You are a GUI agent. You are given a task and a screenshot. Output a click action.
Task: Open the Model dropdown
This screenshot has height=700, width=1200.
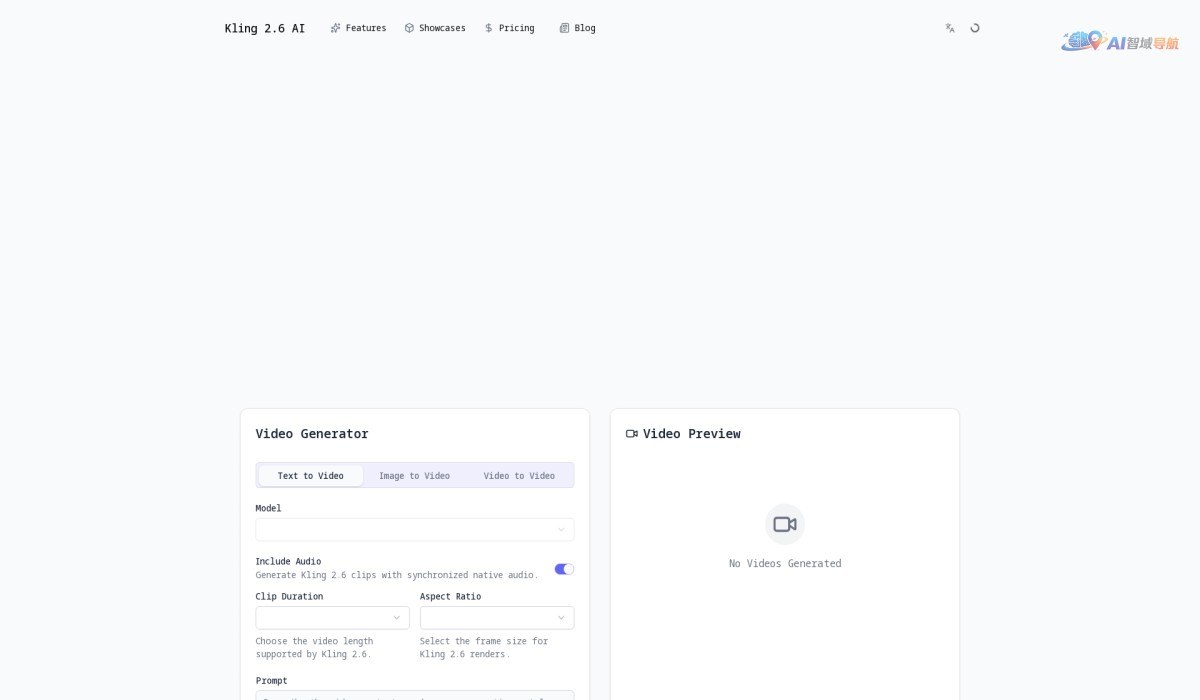point(414,530)
